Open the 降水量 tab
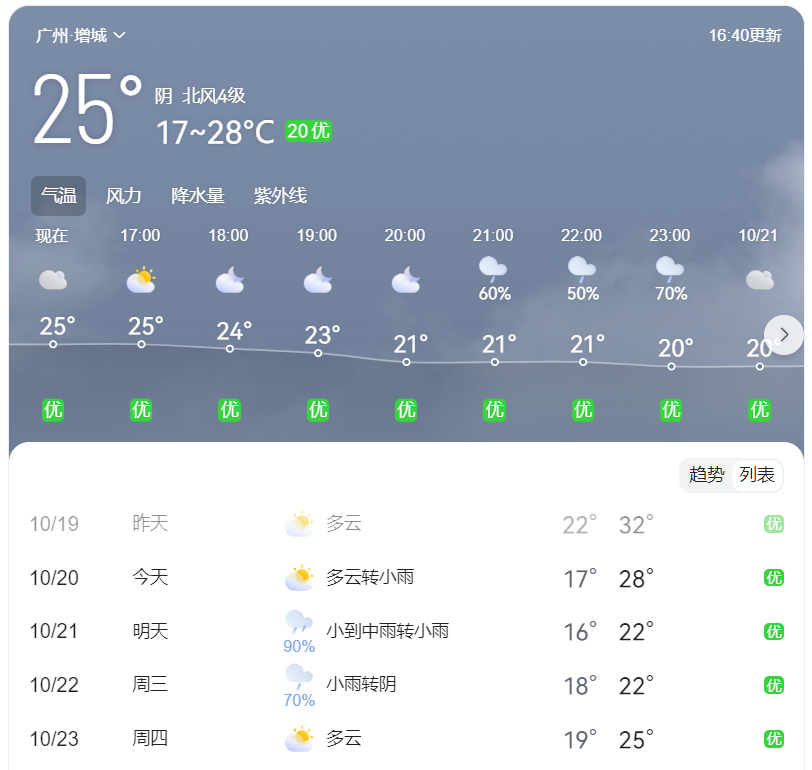The height and width of the screenshot is (770, 812). pyautogui.click(x=198, y=196)
